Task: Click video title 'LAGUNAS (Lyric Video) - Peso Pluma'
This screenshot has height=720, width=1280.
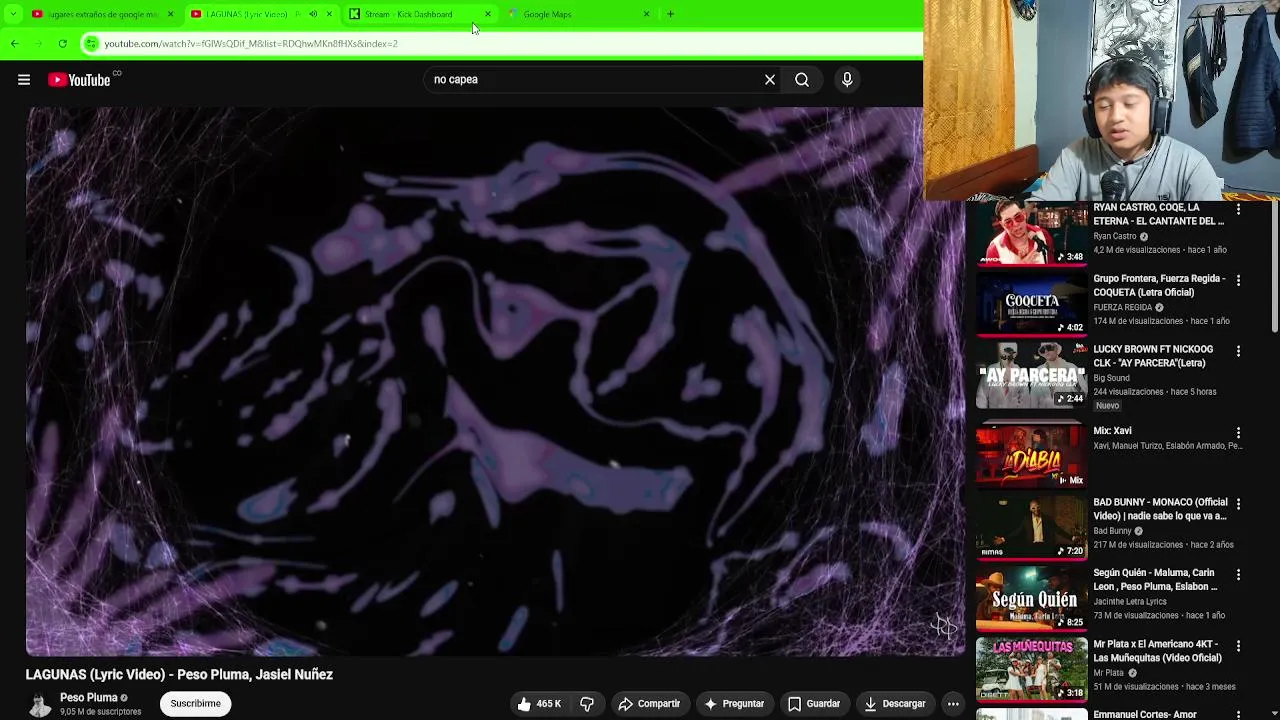Action: (x=179, y=675)
